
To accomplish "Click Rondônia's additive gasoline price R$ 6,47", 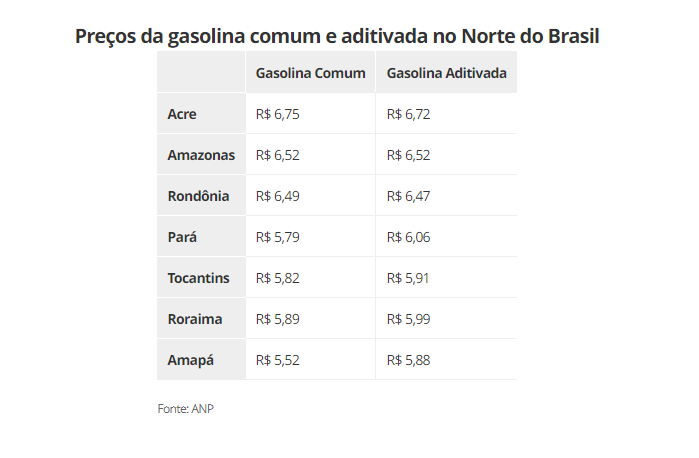I will 408,196.
